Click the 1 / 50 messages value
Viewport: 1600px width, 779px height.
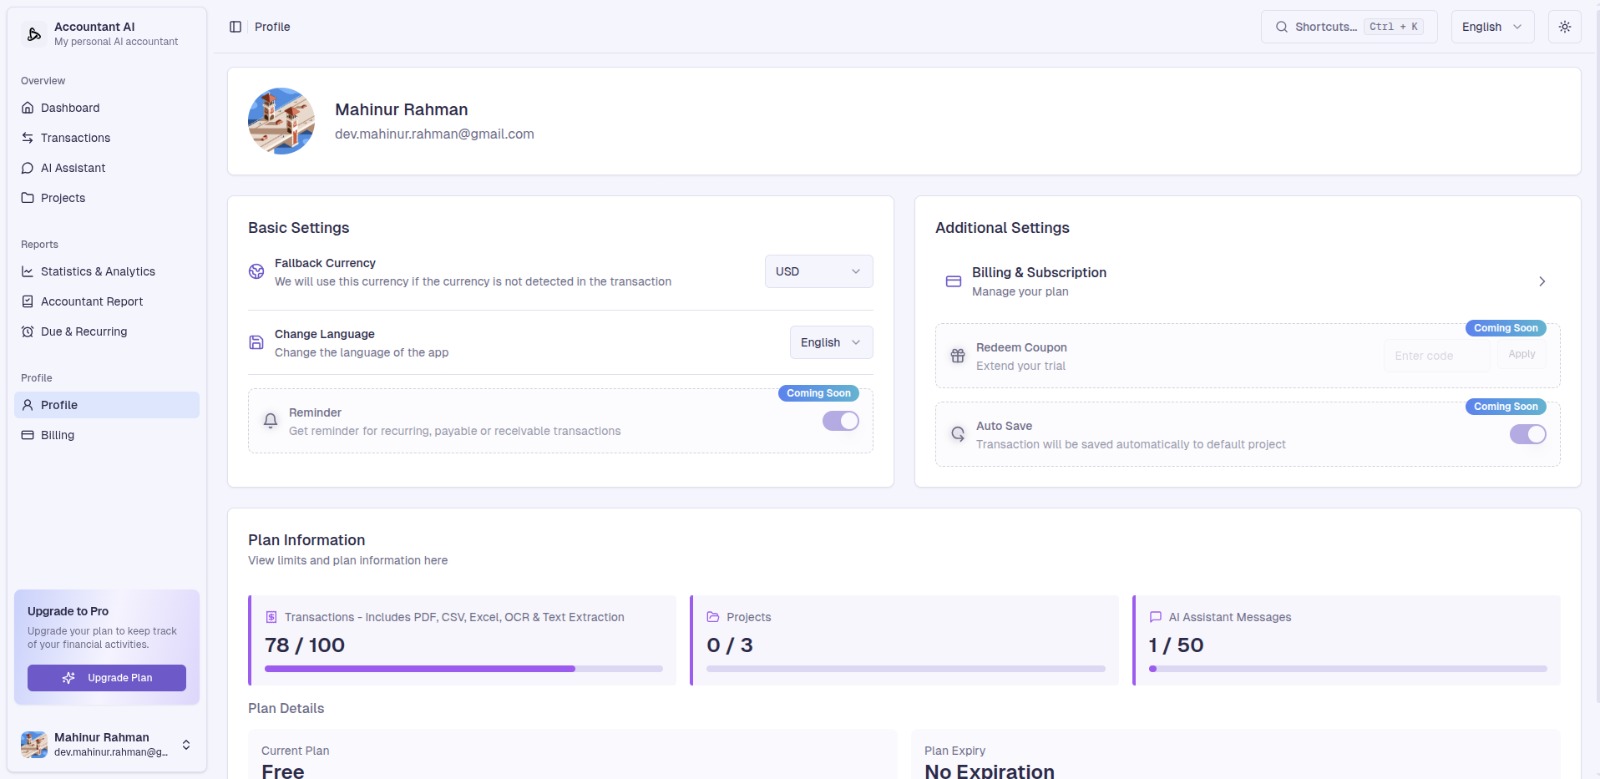[x=1176, y=645]
